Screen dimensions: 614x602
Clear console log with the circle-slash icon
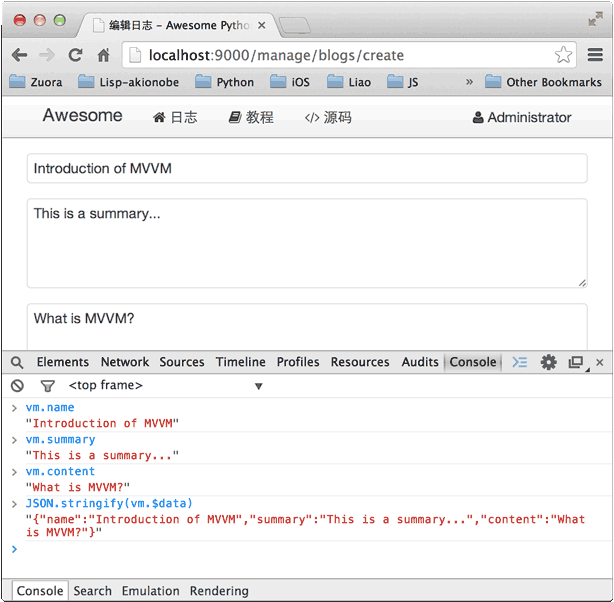(17, 386)
